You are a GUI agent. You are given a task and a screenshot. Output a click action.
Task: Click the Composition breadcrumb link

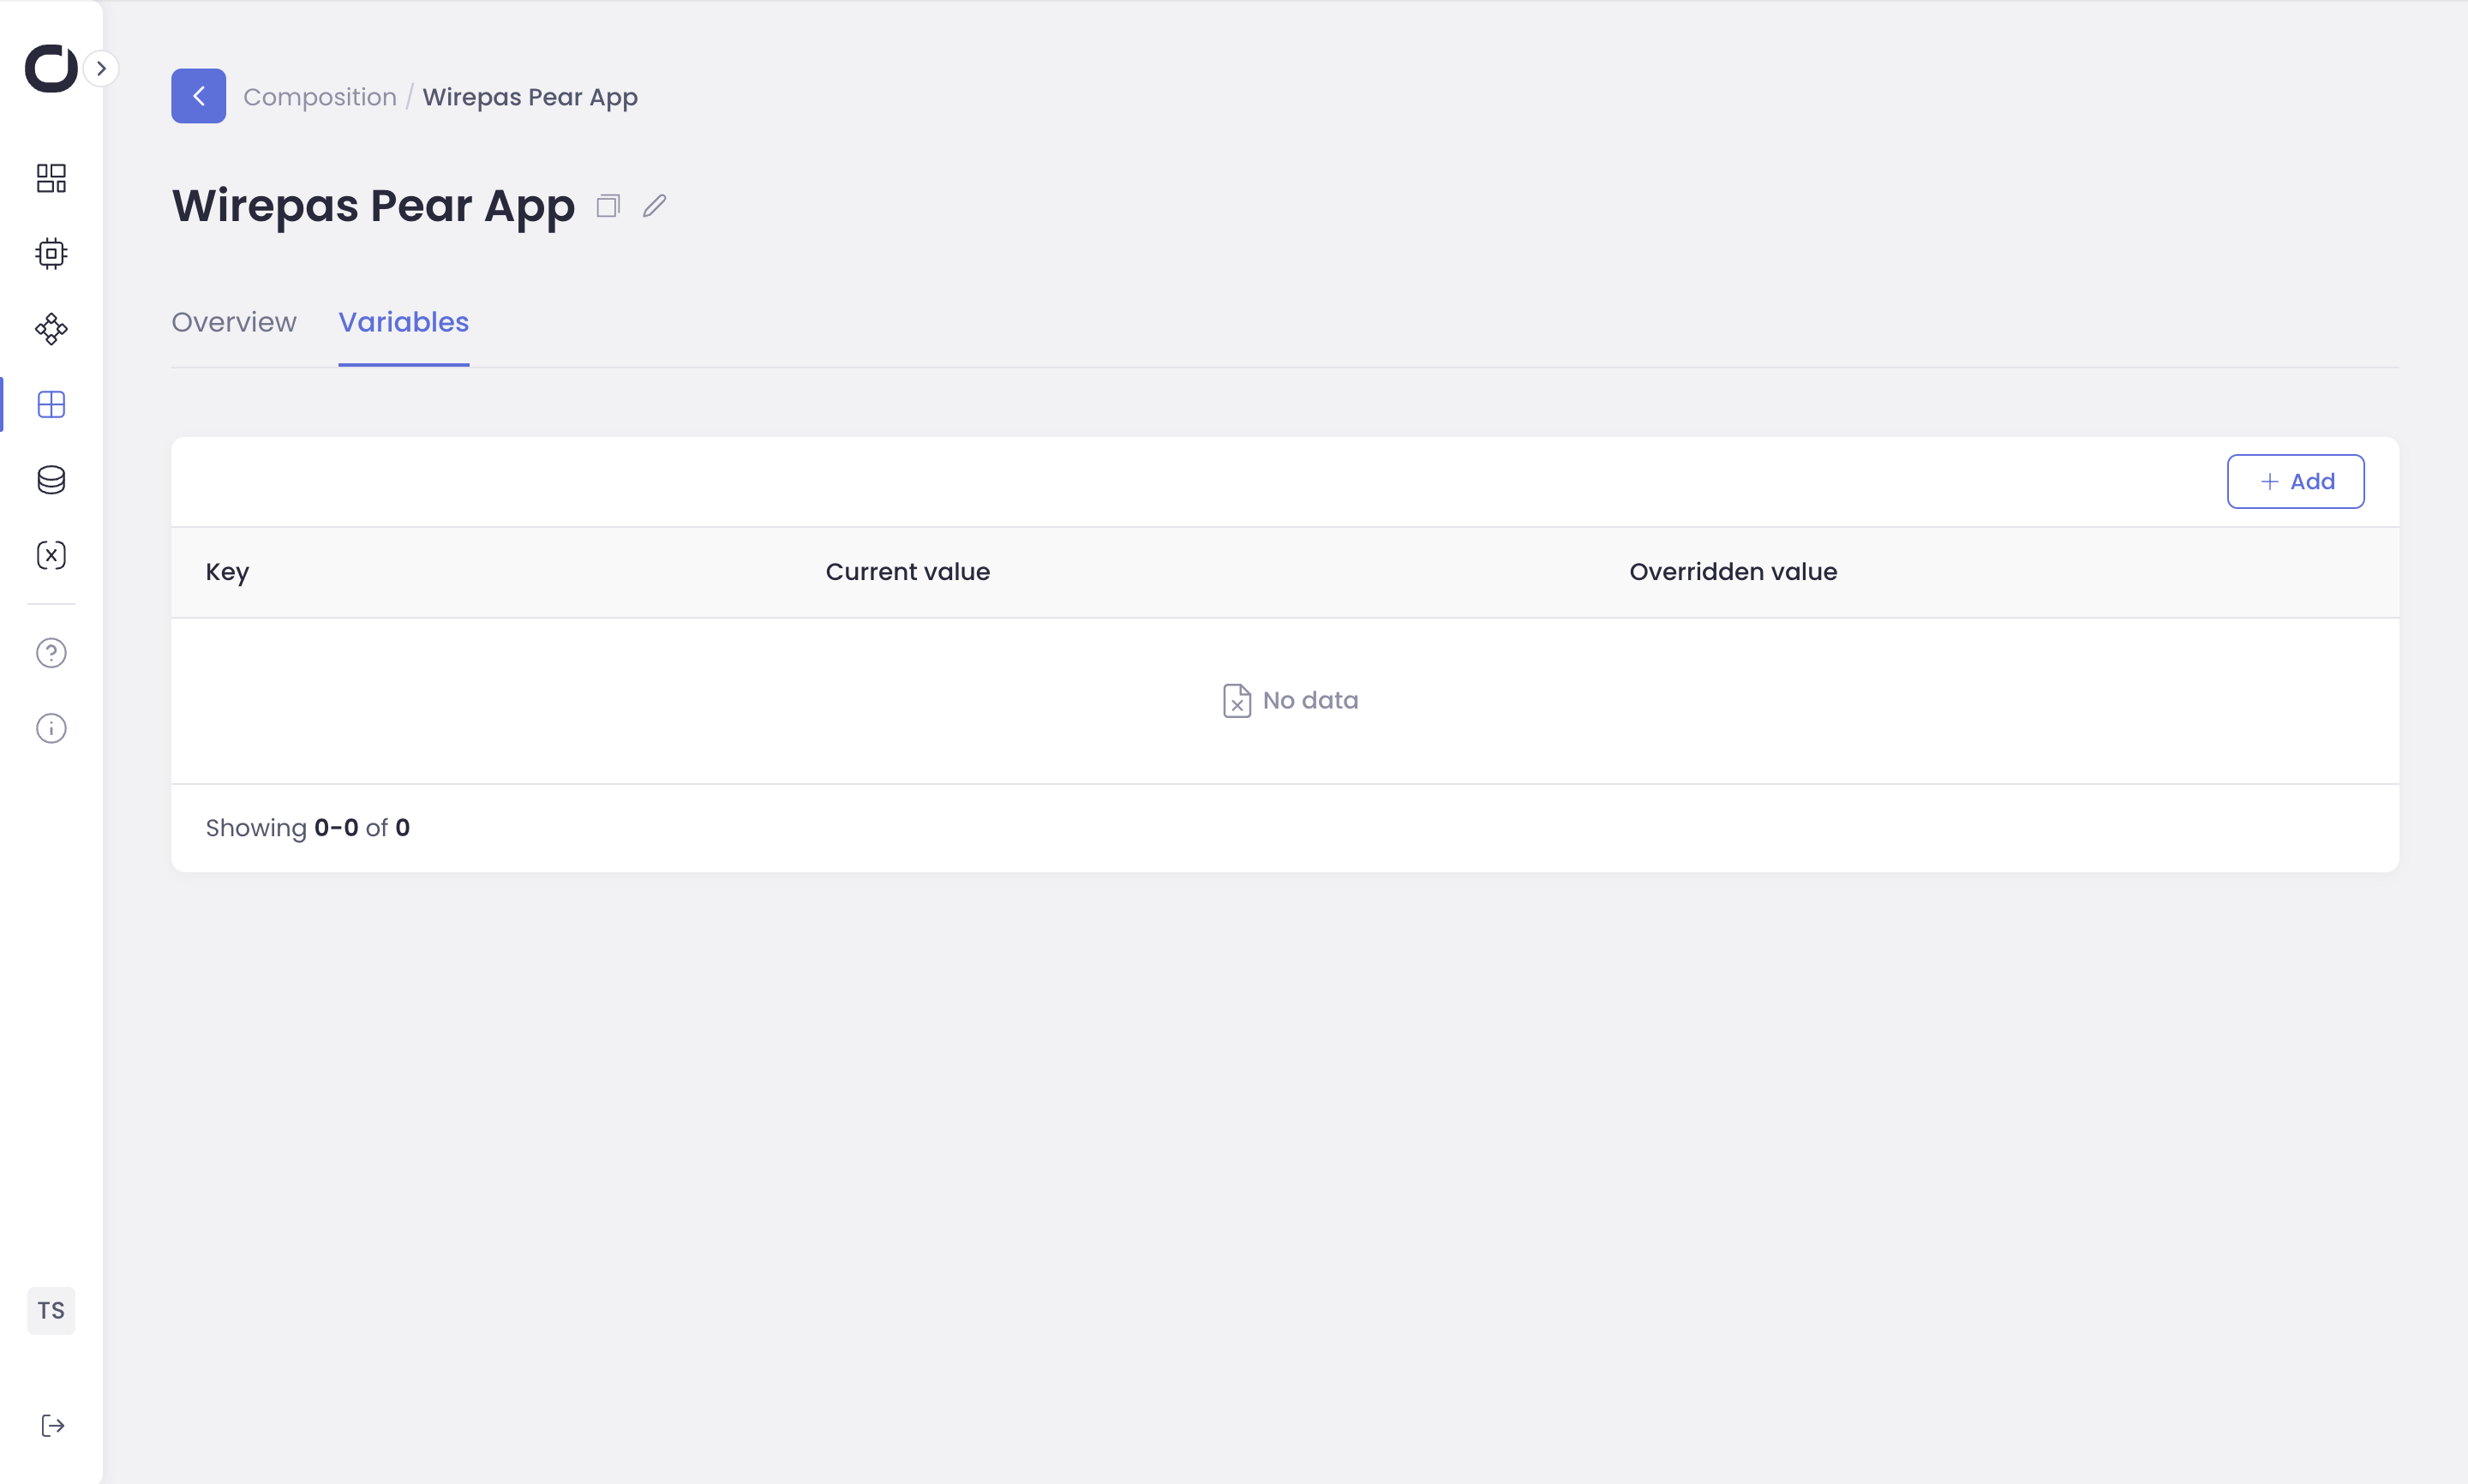pos(320,97)
